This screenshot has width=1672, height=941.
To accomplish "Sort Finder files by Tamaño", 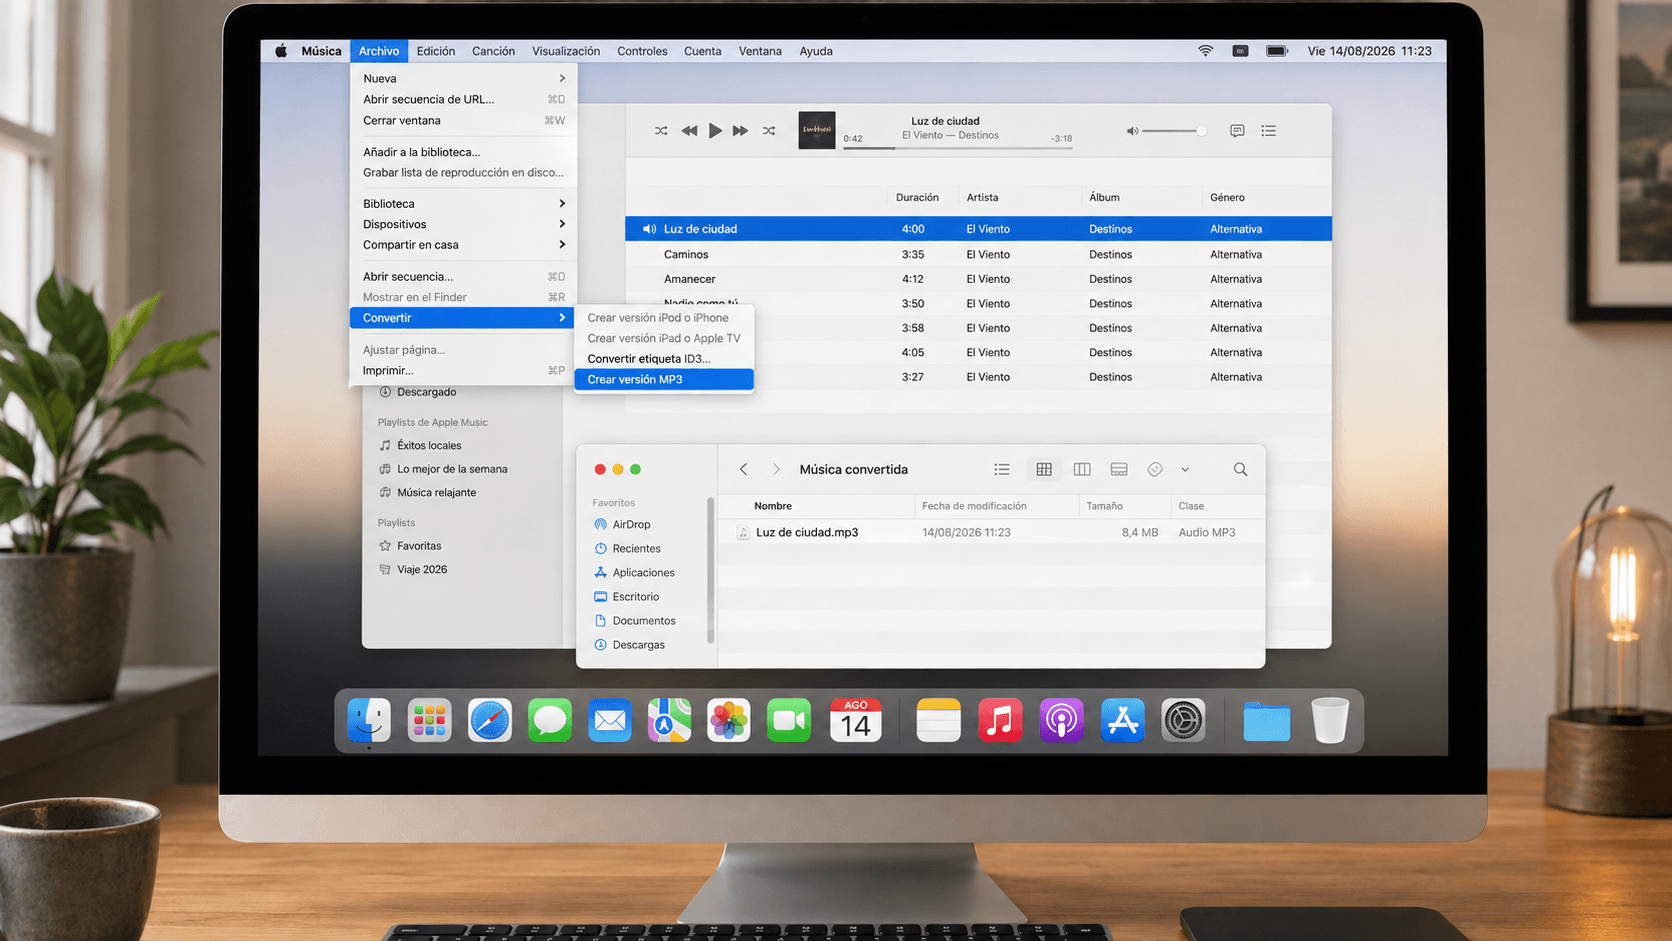I will coord(1105,506).
